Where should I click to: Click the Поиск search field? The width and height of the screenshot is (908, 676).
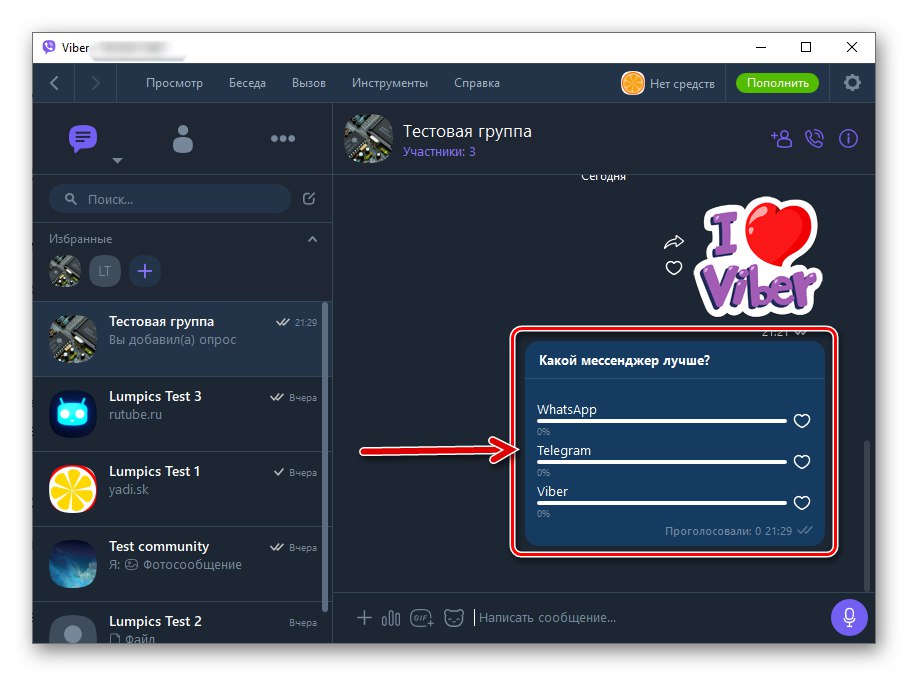tap(170, 199)
